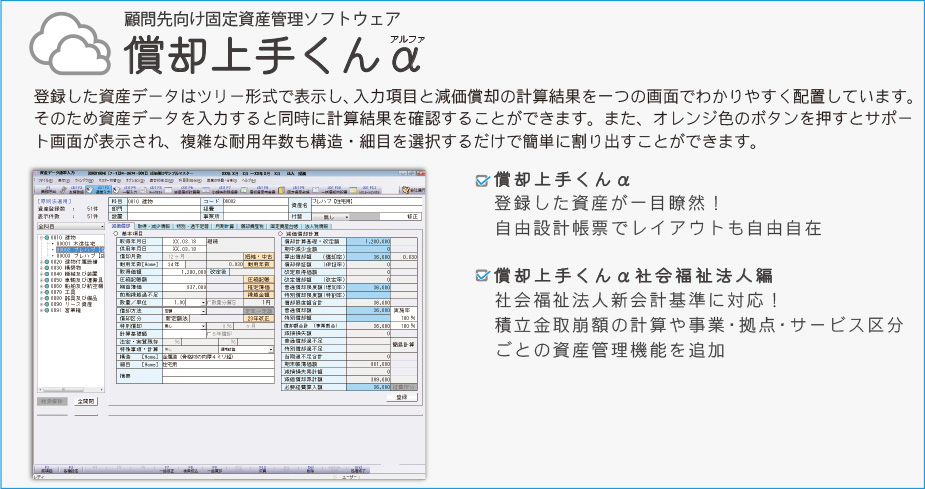The width and height of the screenshot is (925, 489).
Task: Select the 減価償却計算 radio circle
Action: coord(280,234)
